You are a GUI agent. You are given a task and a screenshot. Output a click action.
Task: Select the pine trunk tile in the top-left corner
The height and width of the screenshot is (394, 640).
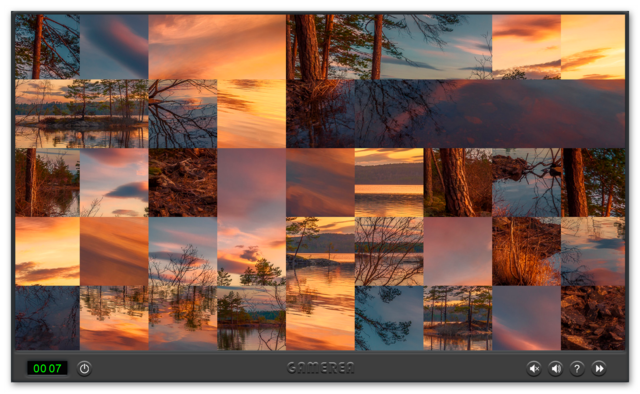(47, 47)
